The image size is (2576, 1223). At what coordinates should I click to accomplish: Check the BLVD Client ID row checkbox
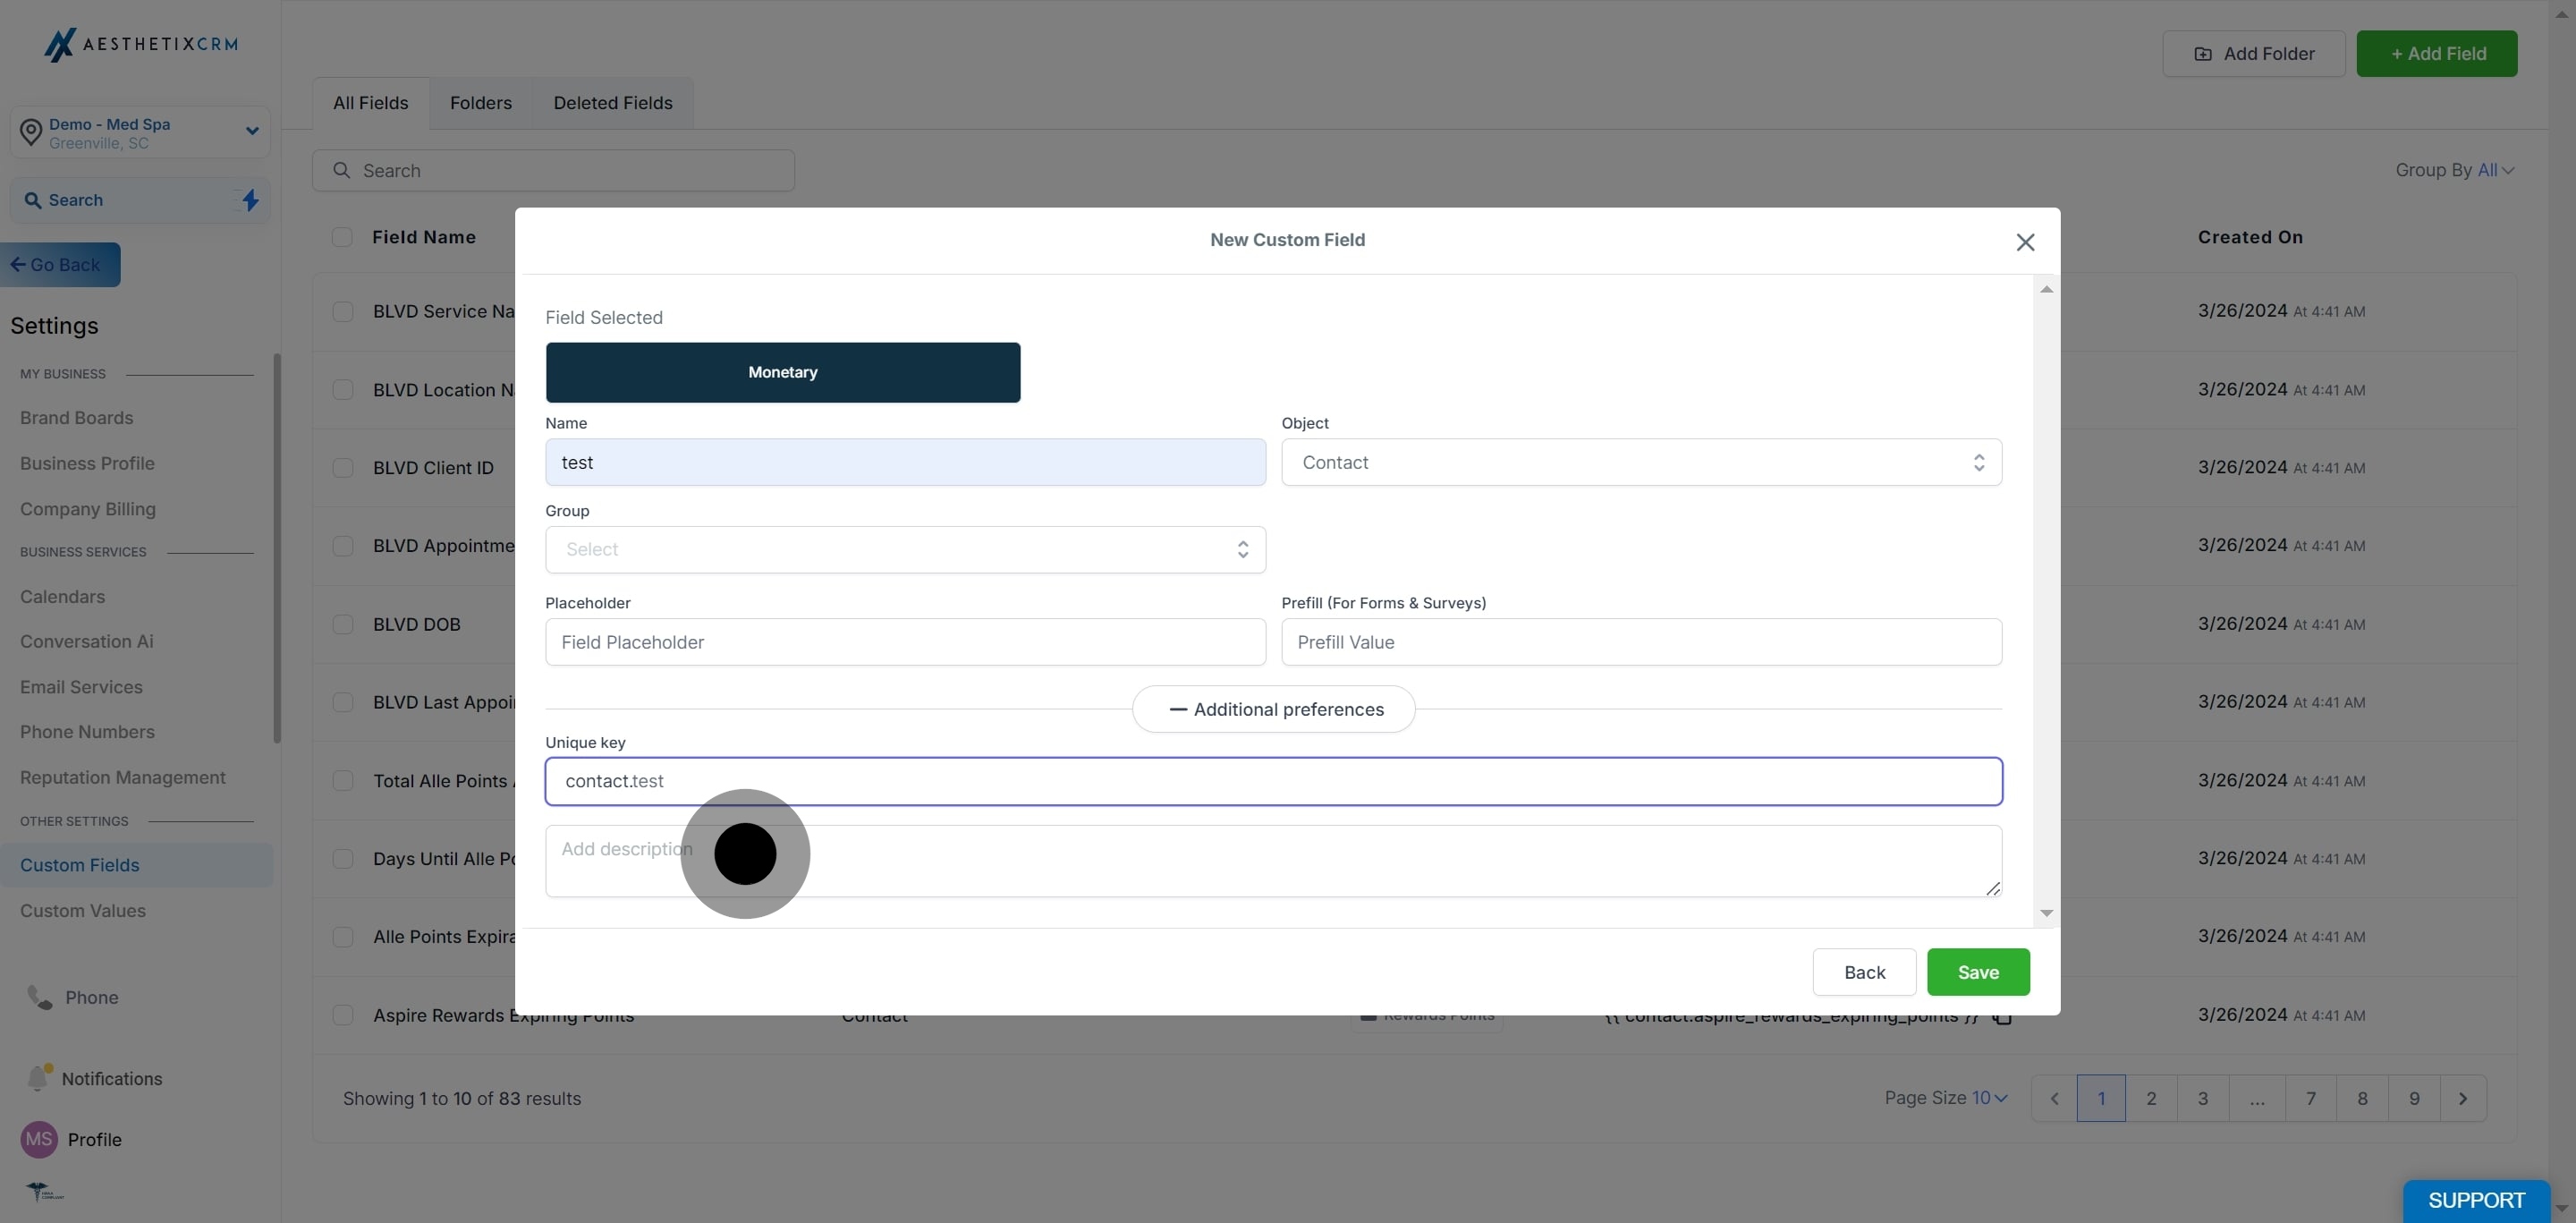343,468
